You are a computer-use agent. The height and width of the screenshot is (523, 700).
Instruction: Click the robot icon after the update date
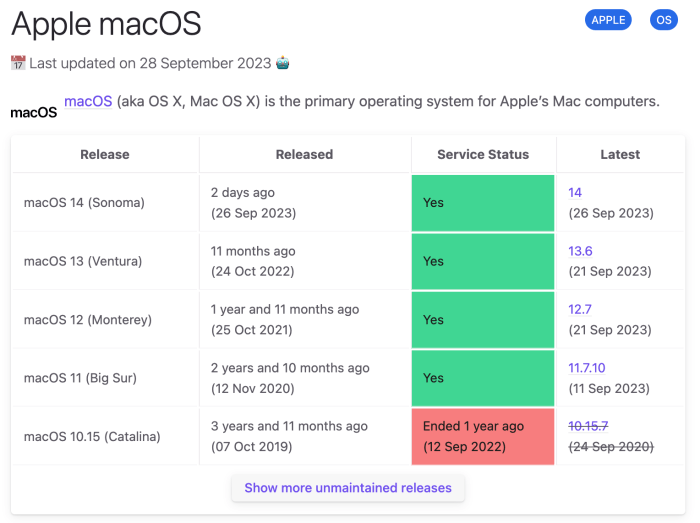(283, 63)
